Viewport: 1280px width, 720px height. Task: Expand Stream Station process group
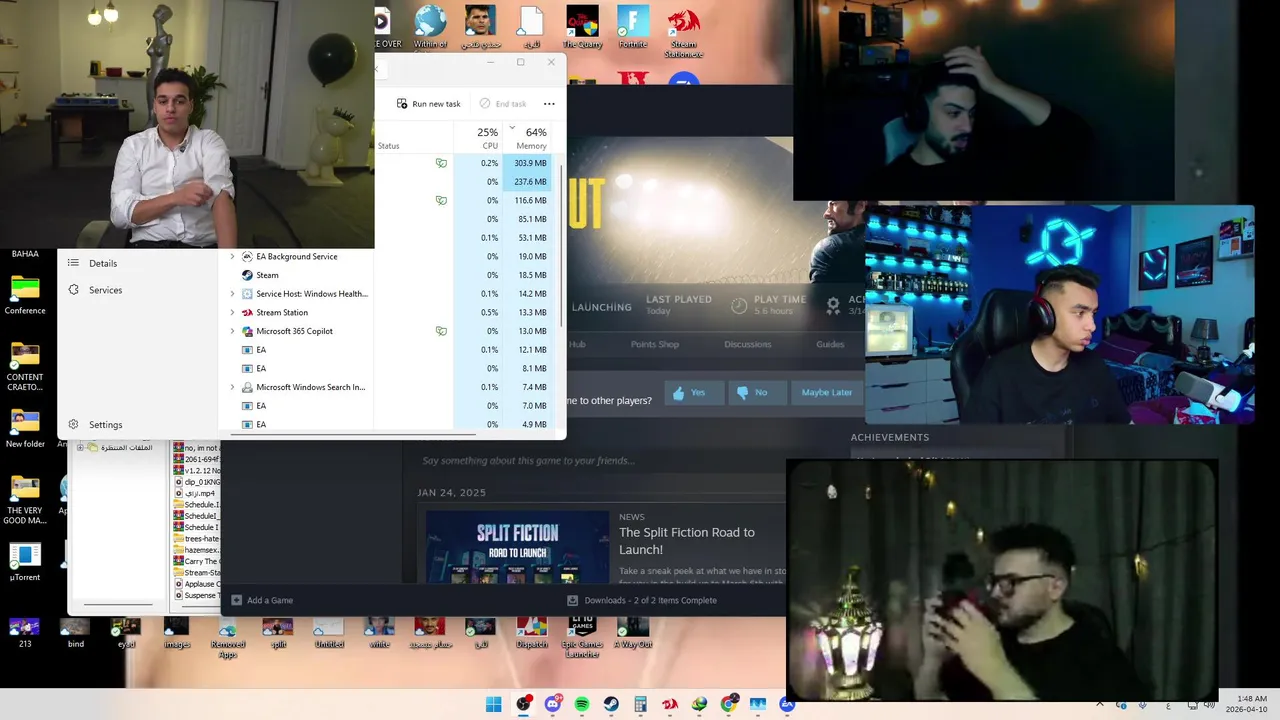(233, 313)
